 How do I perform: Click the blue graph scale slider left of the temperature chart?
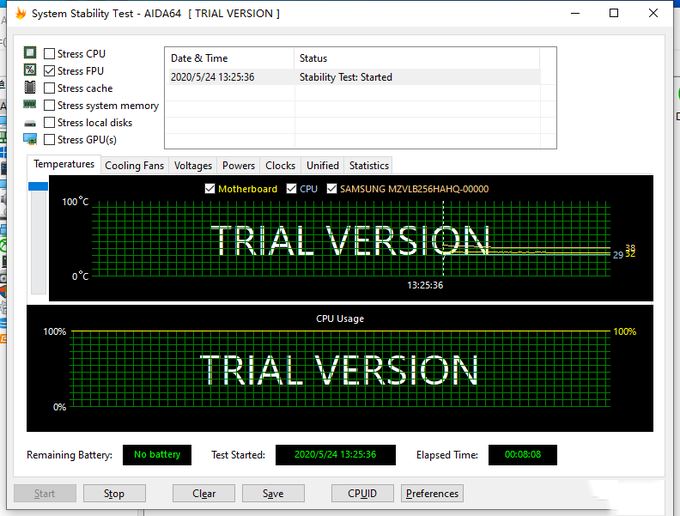38,186
